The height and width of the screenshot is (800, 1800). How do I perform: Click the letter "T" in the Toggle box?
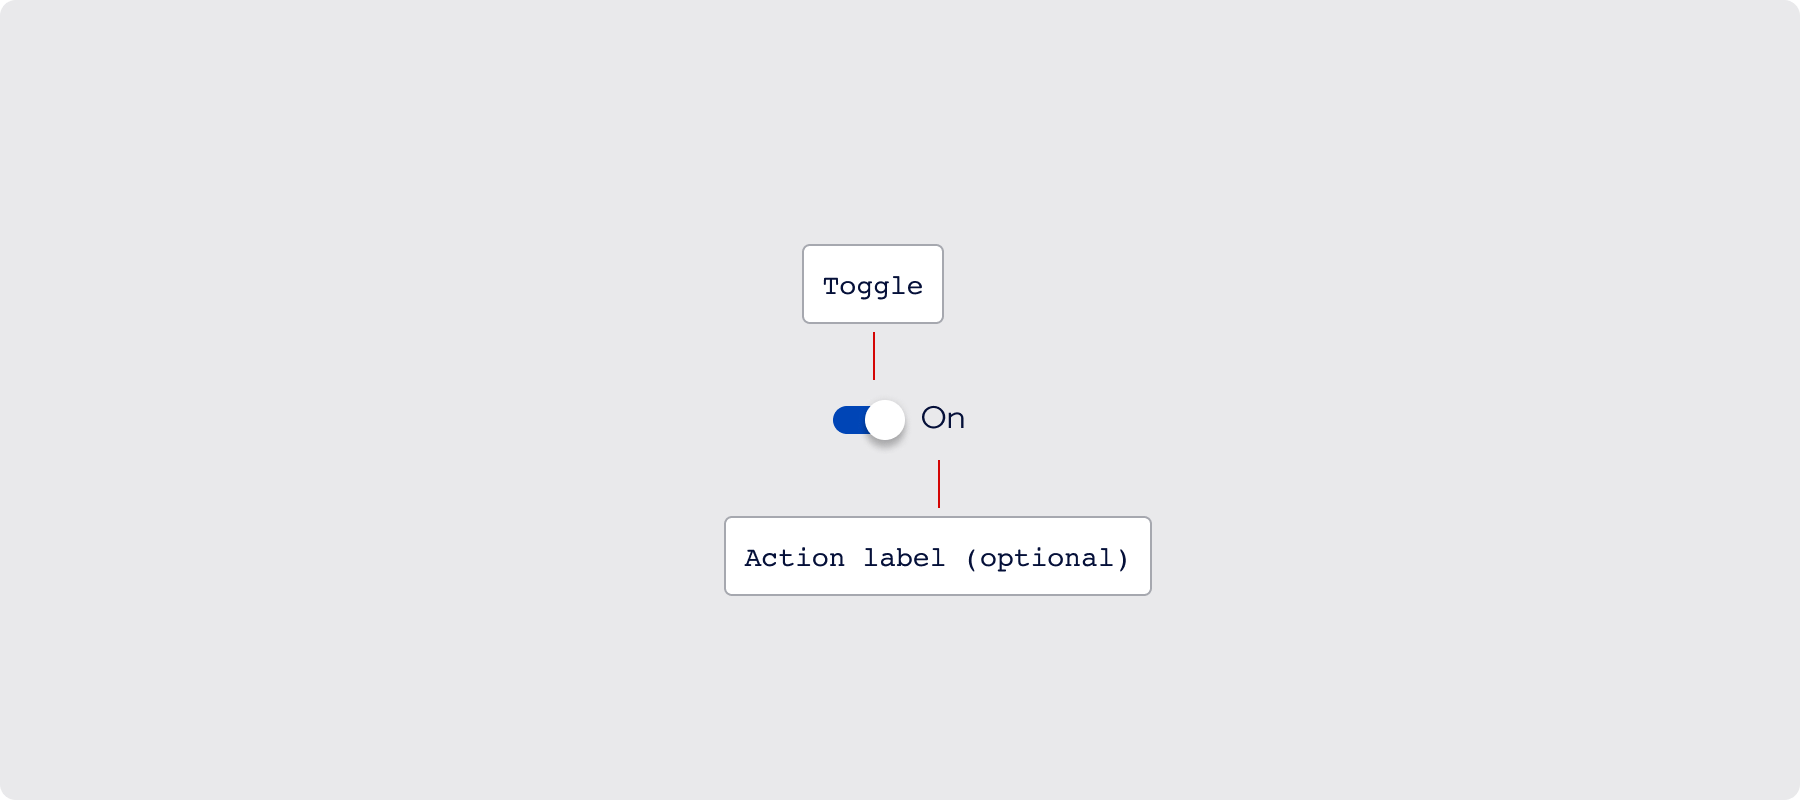830,286
